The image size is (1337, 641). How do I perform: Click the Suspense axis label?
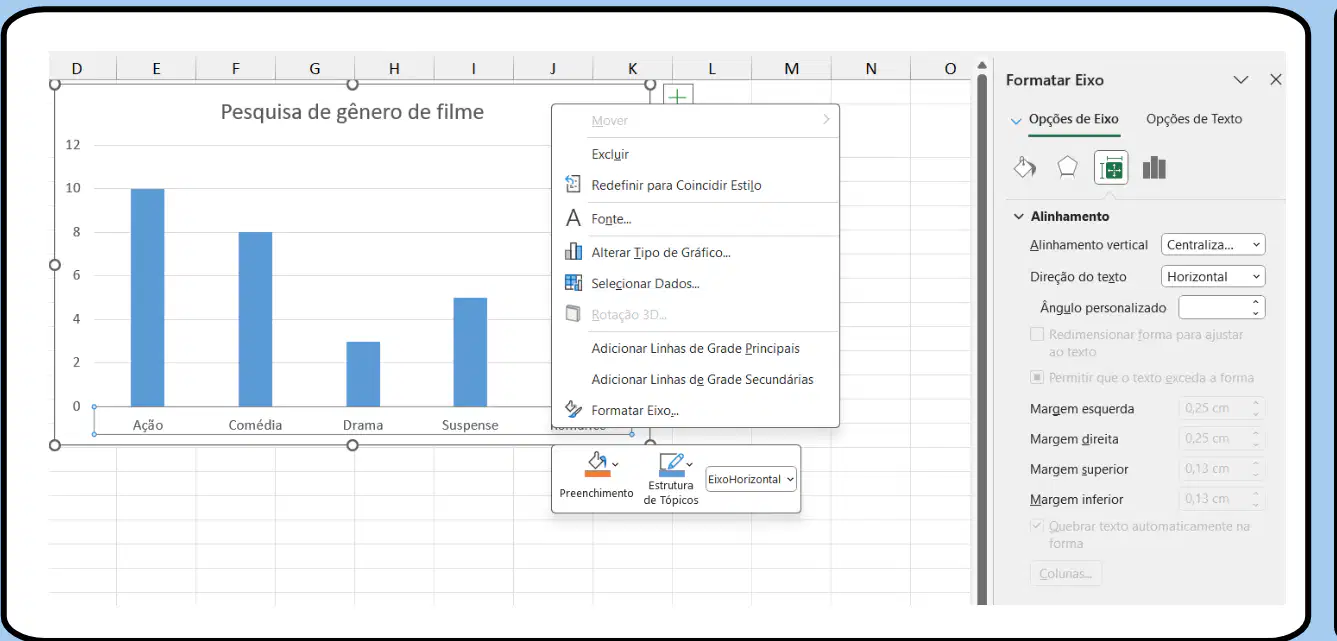(470, 425)
